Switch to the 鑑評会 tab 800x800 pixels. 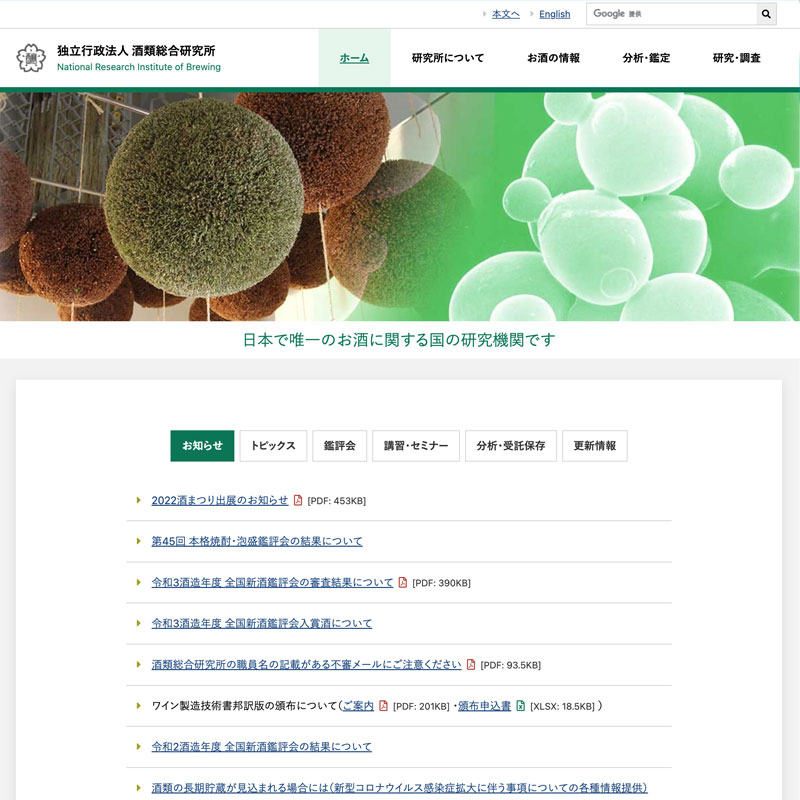point(339,446)
